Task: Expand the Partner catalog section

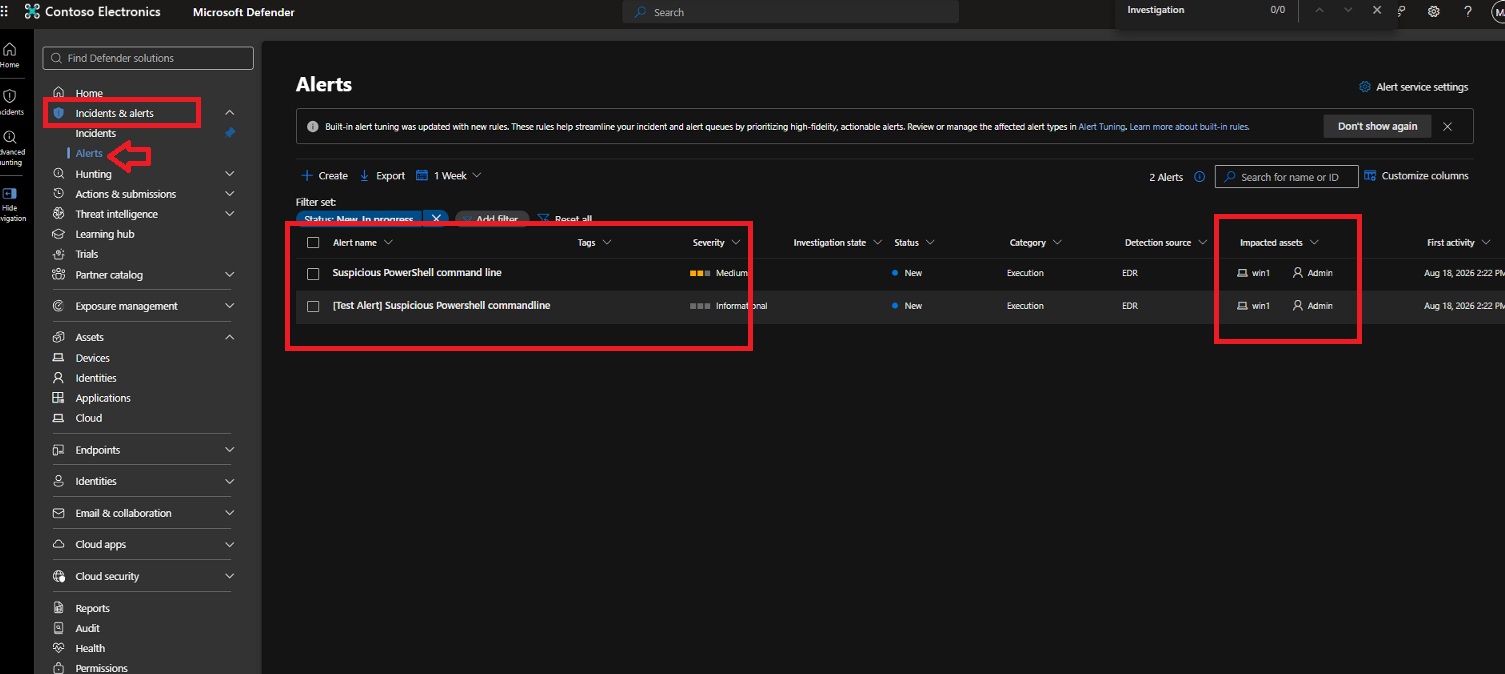Action: (x=230, y=275)
